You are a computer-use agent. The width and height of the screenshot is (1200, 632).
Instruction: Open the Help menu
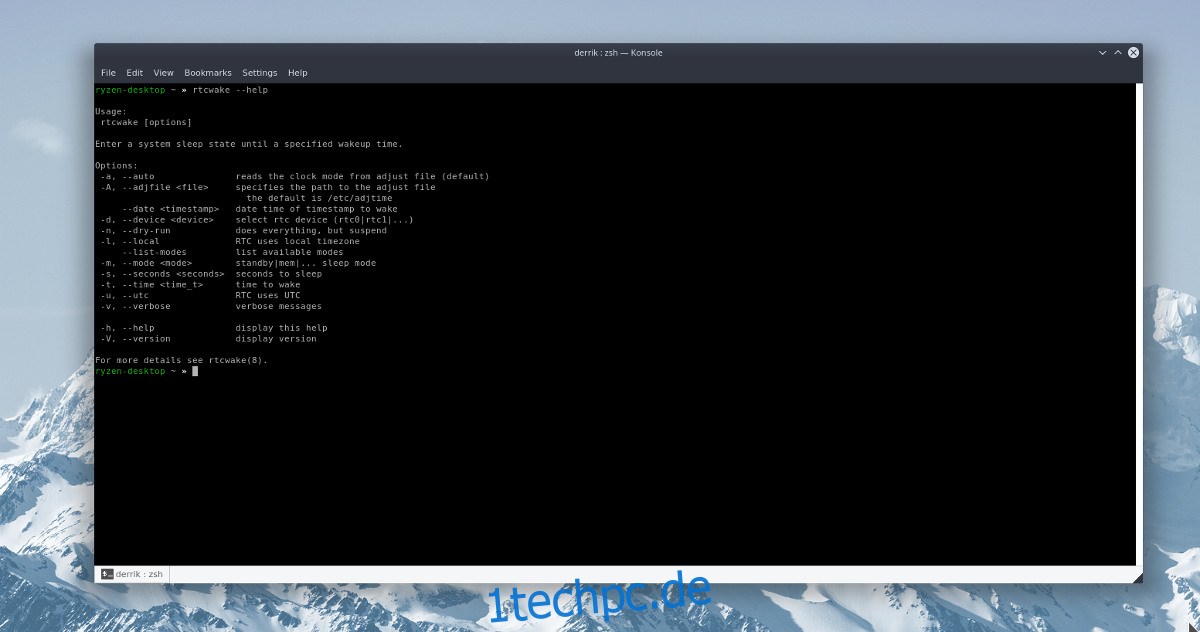297,73
